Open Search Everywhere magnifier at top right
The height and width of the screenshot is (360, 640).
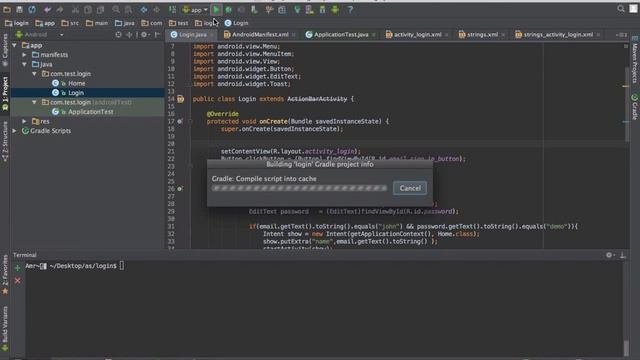click(621, 9)
